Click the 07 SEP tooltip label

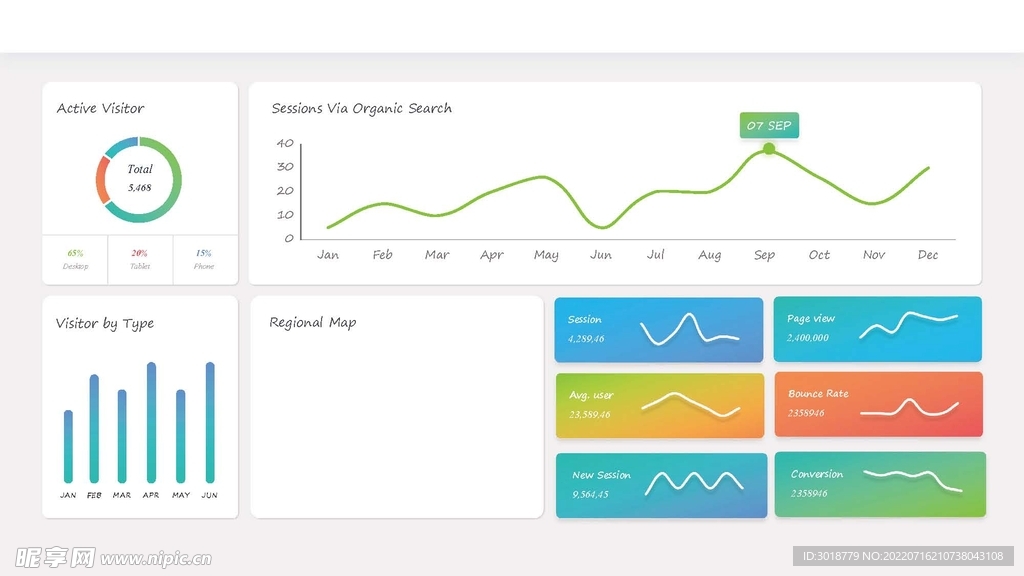[768, 125]
